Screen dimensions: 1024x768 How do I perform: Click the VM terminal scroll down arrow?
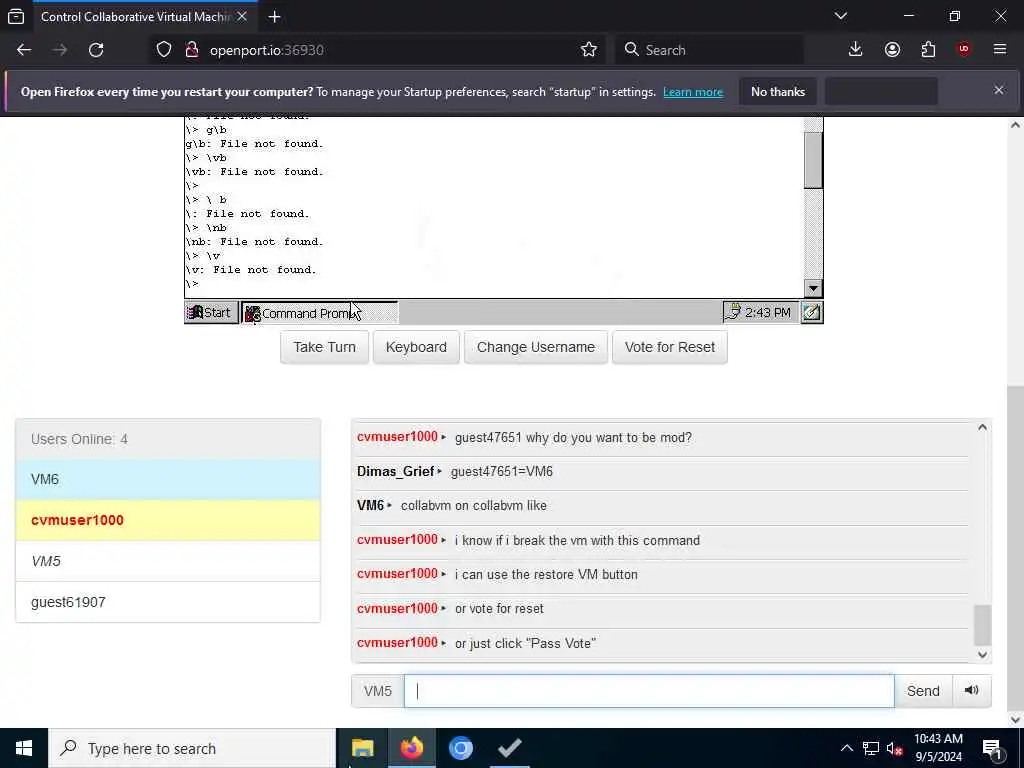pyautogui.click(x=813, y=288)
